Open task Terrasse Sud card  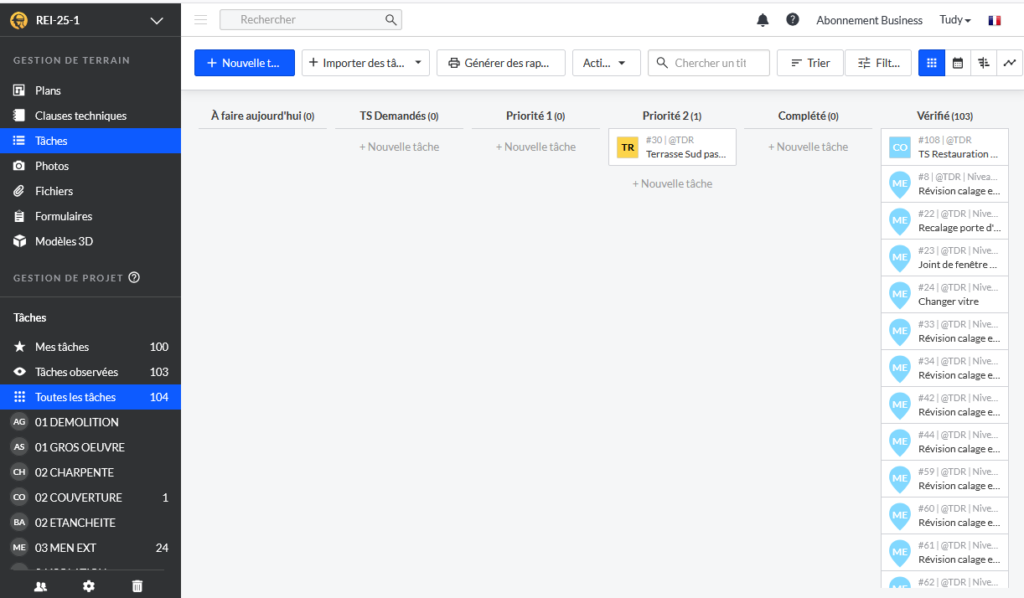click(672, 147)
